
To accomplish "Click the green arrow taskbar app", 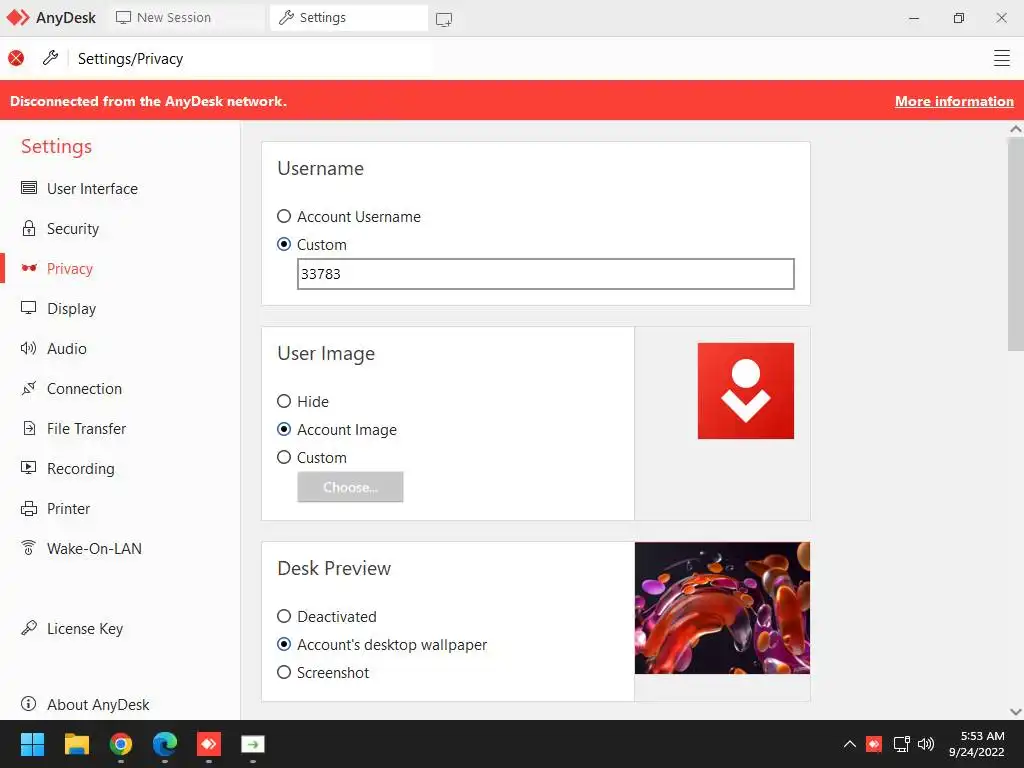I will (253, 744).
